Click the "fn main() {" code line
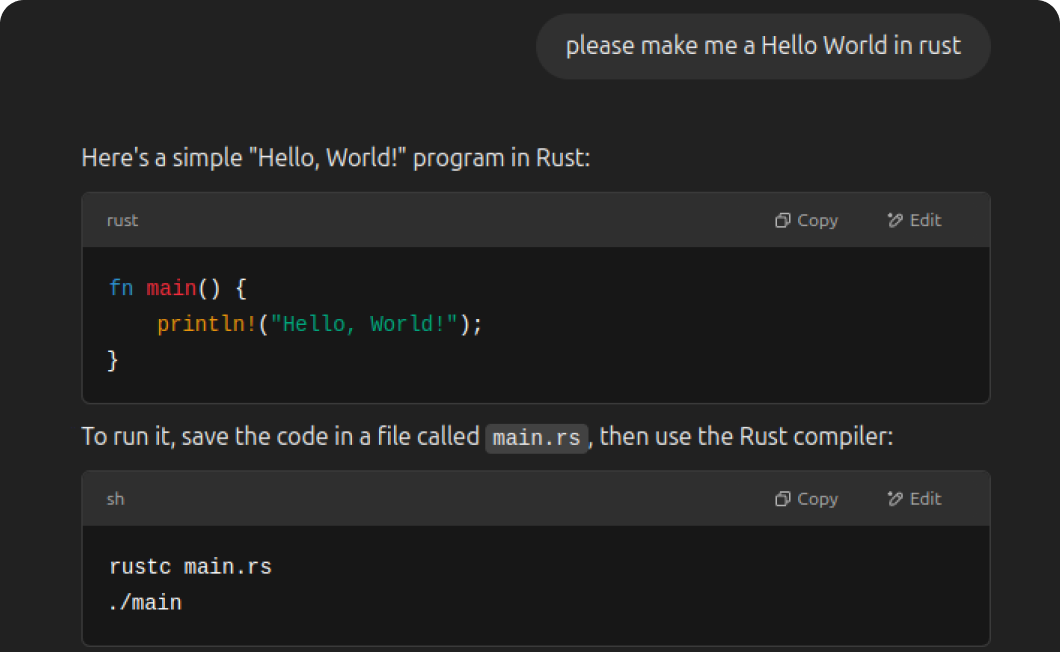Image resolution: width=1060 pixels, height=652 pixels. coord(178,288)
